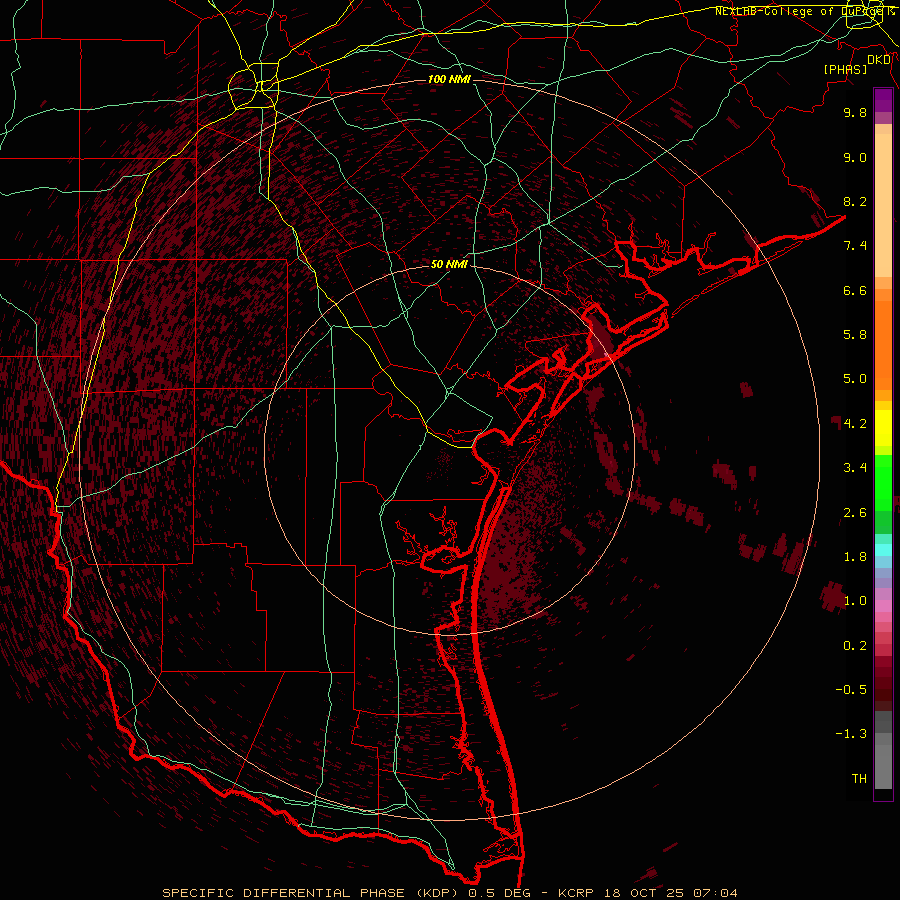The width and height of the screenshot is (900, 900).
Task: Click the 1.8 value on the color scale
Action: click(855, 557)
